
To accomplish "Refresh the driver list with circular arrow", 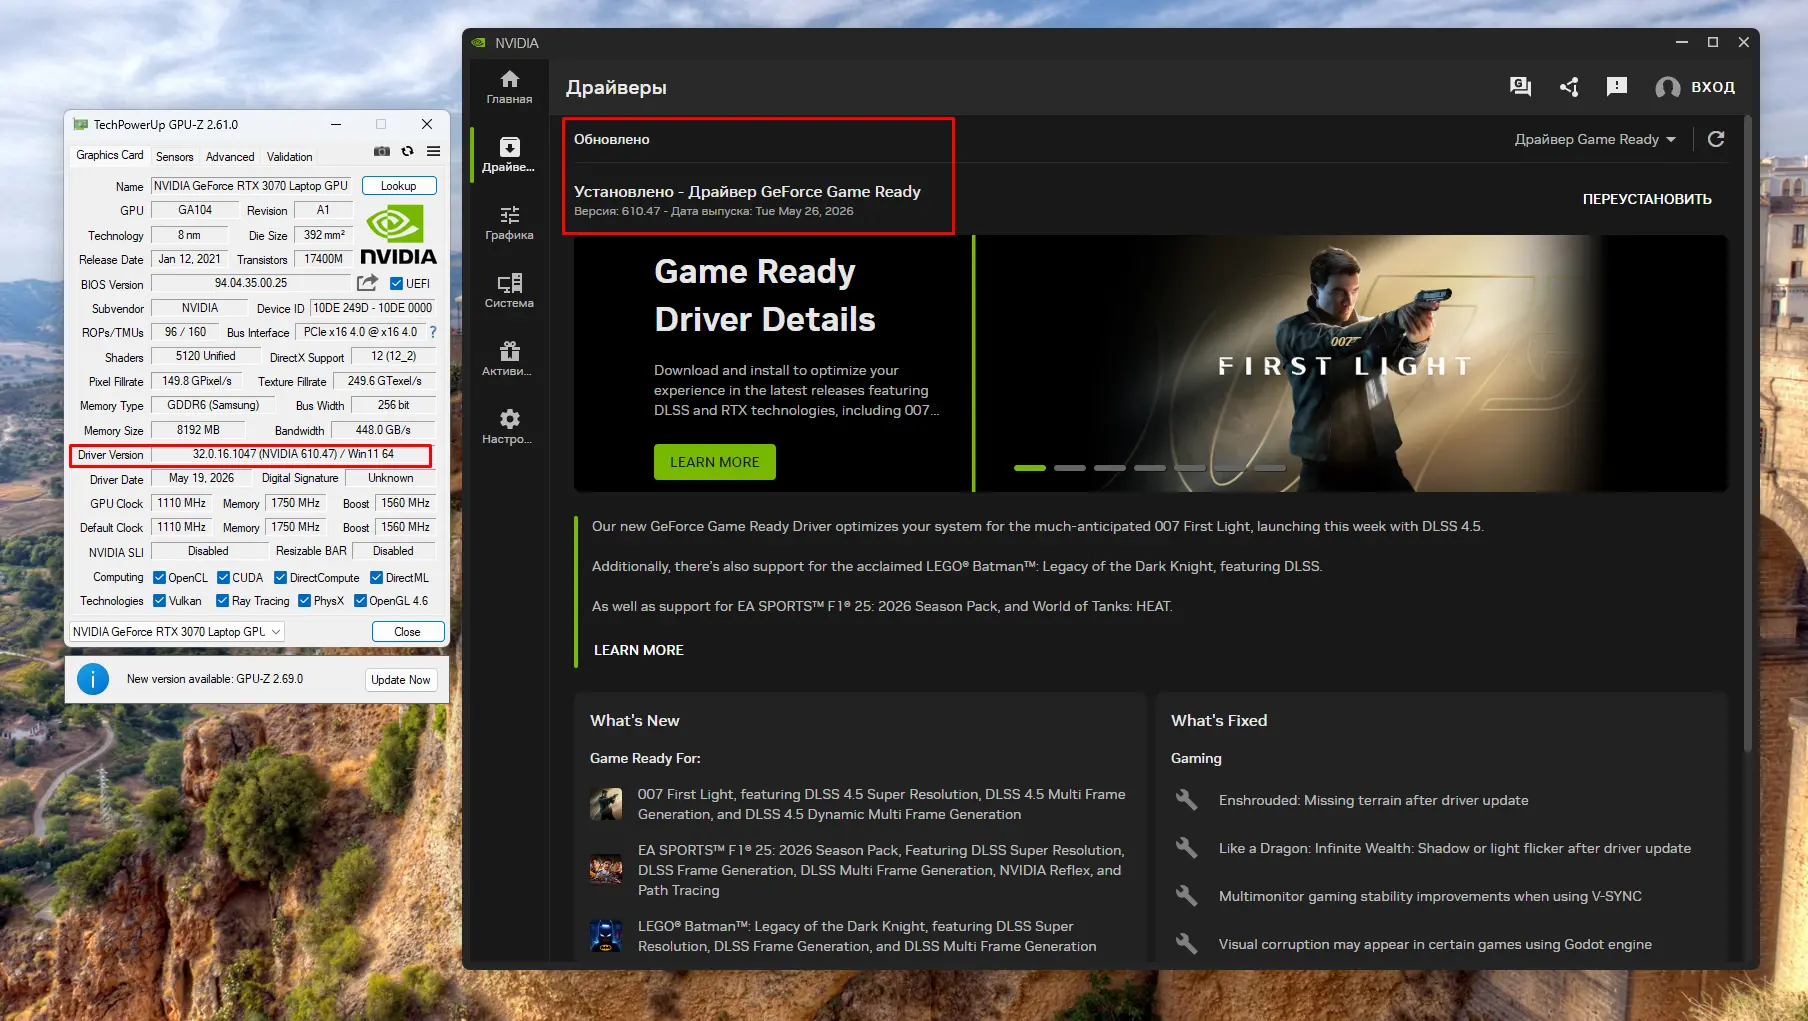I will (1716, 139).
